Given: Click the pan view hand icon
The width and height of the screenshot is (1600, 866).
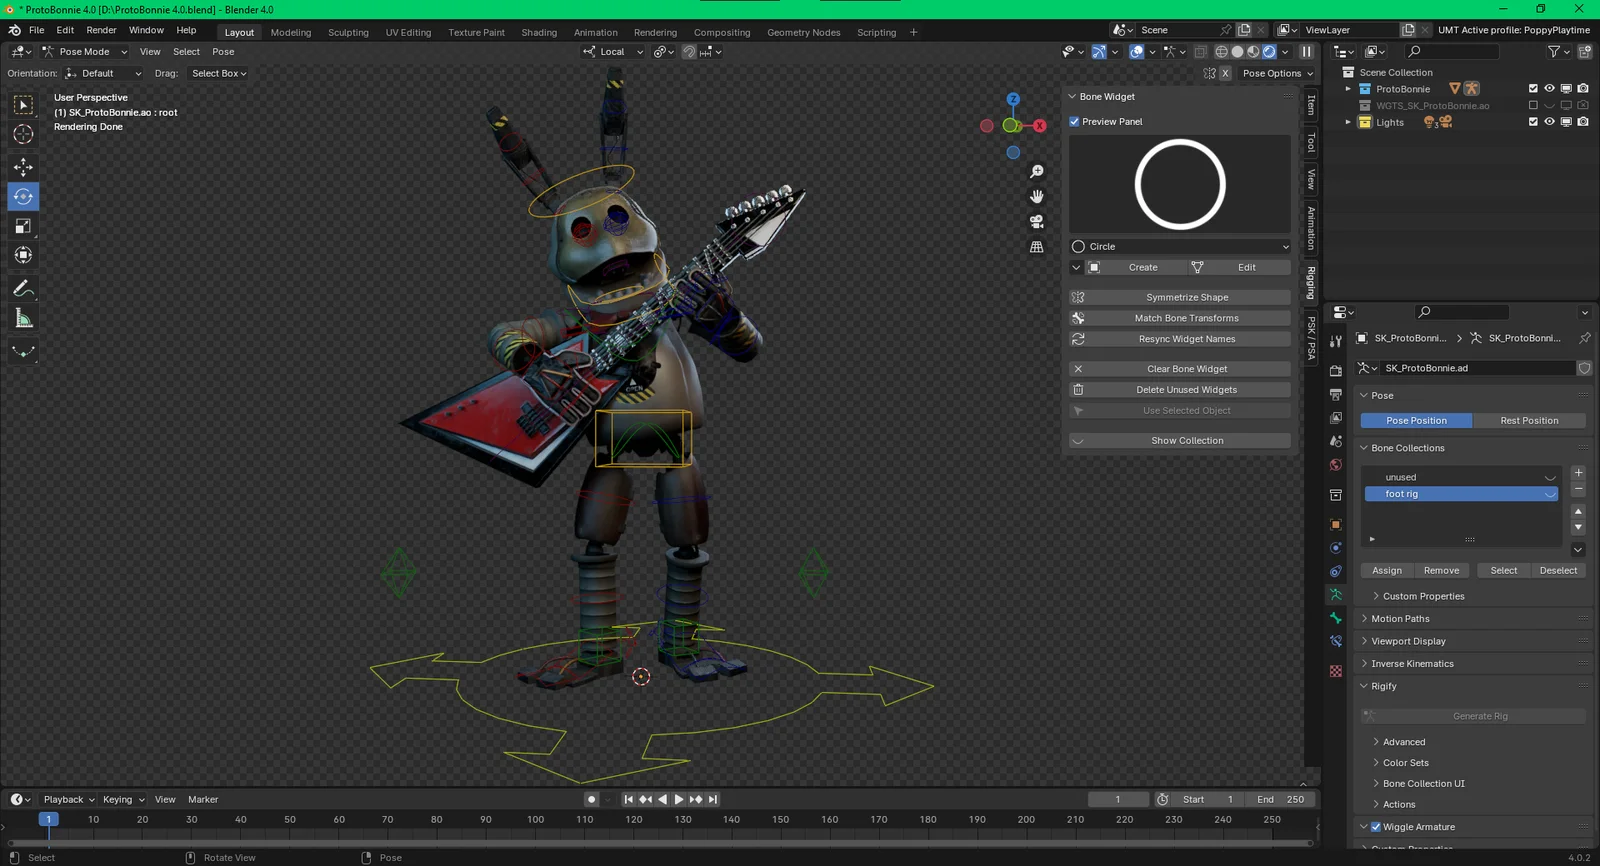Looking at the screenshot, I should pos(1037,197).
